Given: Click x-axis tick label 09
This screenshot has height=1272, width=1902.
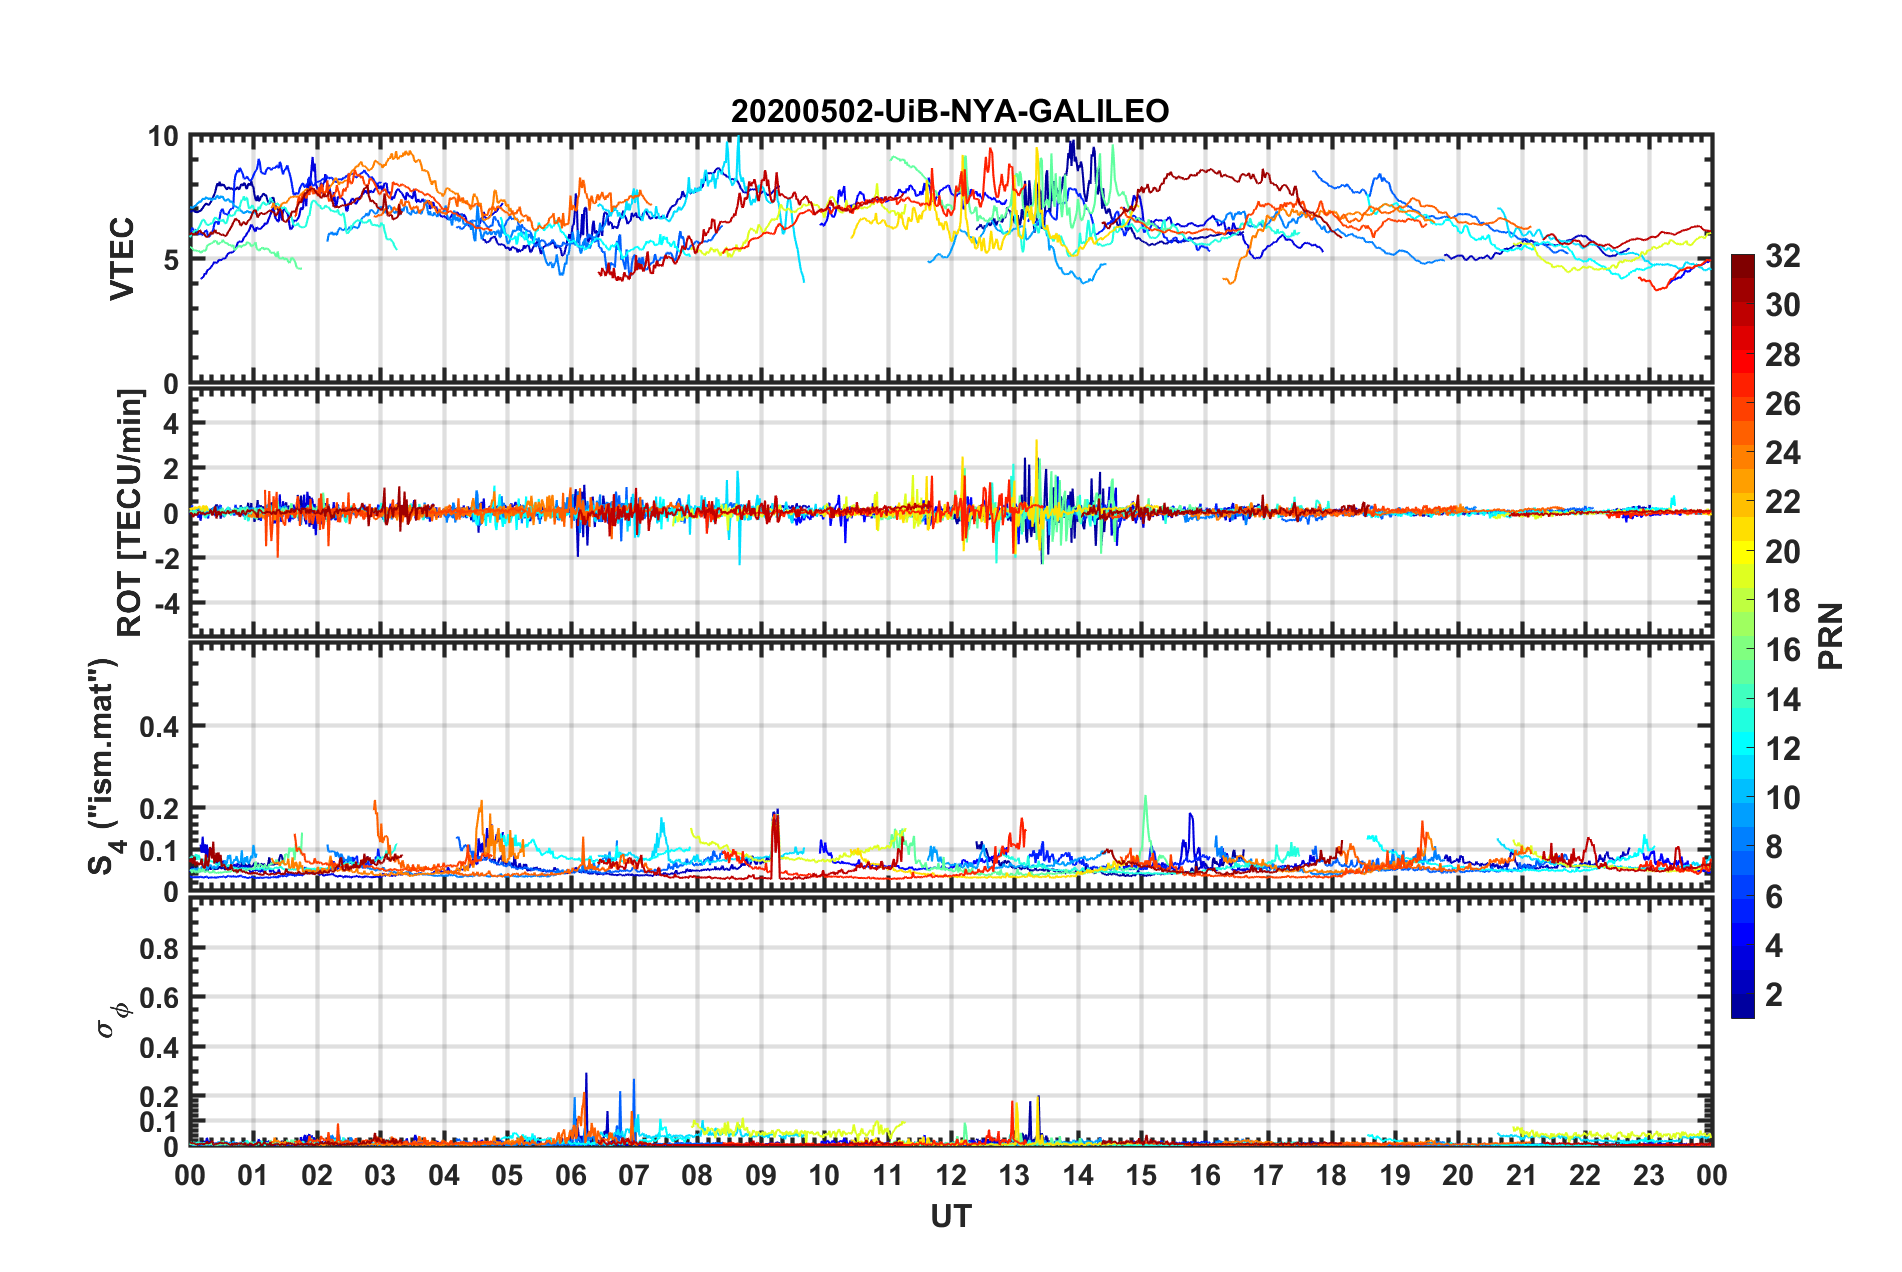Looking at the screenshot, I should pos(760,1174).
